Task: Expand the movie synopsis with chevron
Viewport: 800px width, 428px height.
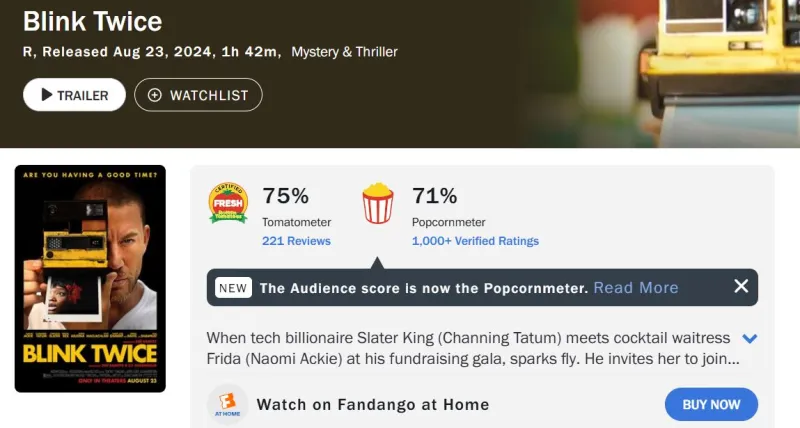Action: 750,339
